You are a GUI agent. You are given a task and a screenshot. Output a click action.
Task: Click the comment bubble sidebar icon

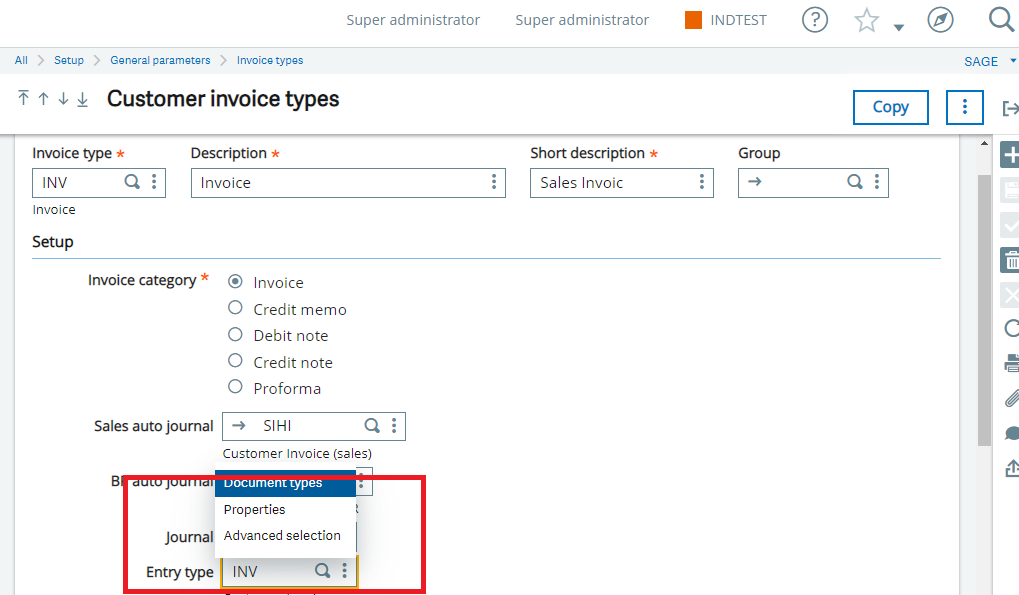click(1011, 433)
